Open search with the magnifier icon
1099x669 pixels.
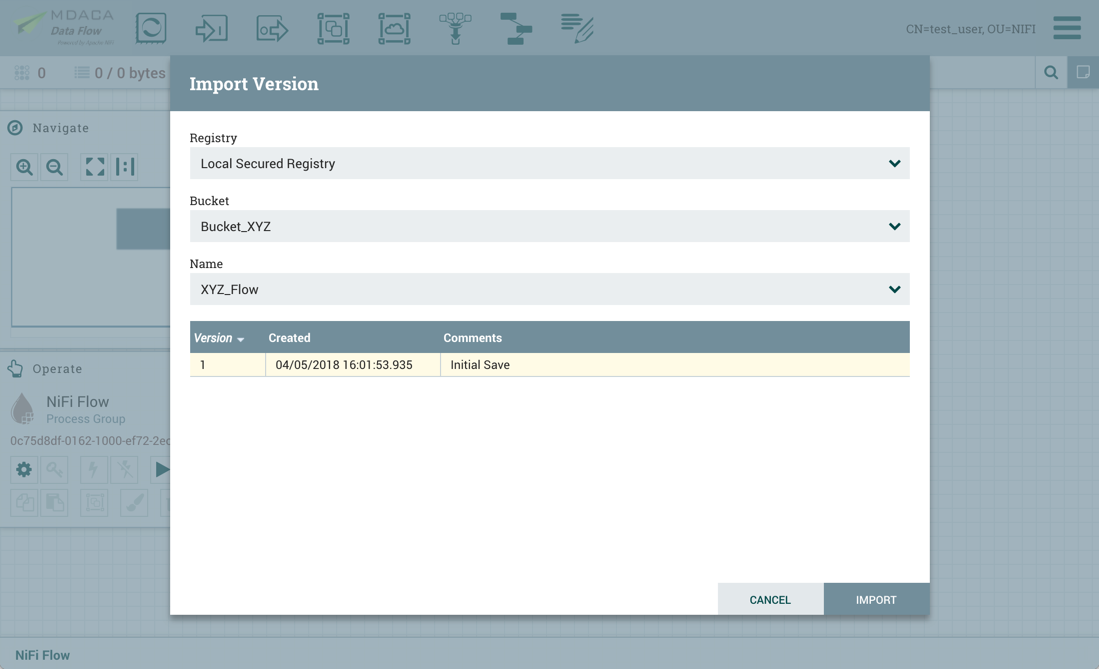pyautogui.click(x=1050, y=72)
